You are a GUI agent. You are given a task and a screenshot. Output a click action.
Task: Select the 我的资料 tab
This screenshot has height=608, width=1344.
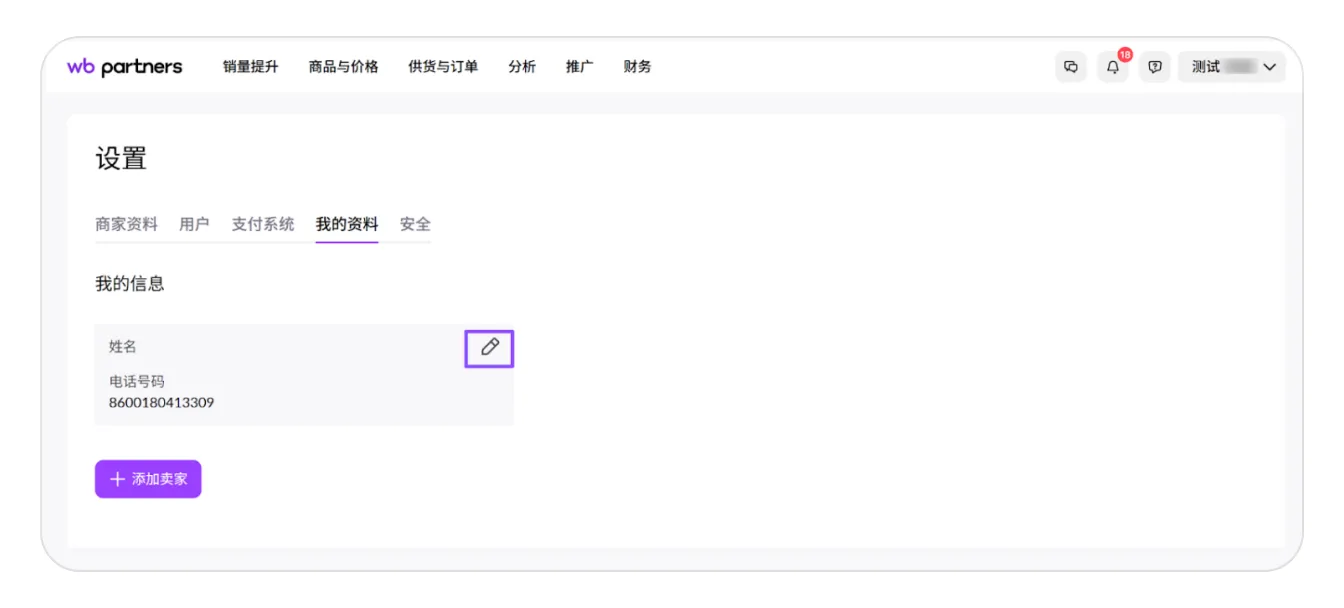click(347, 224)
